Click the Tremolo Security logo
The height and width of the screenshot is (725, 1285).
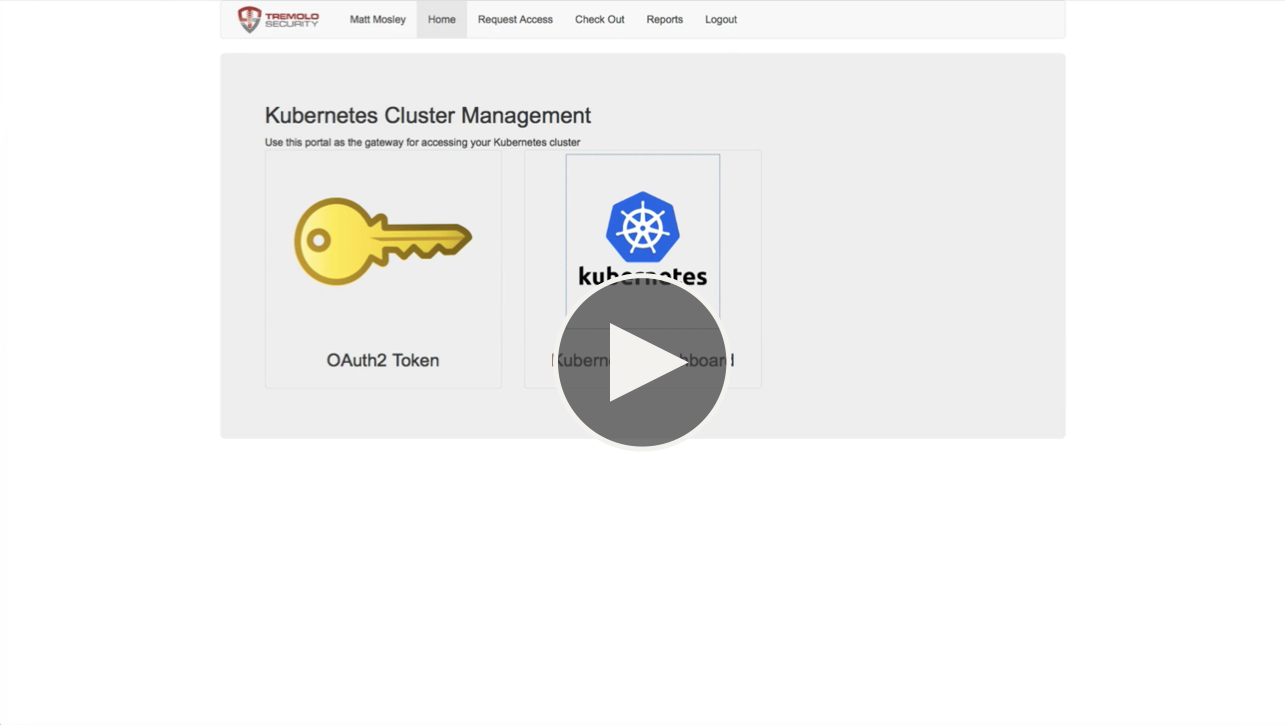pyautogui.click(x=278, y=19)
